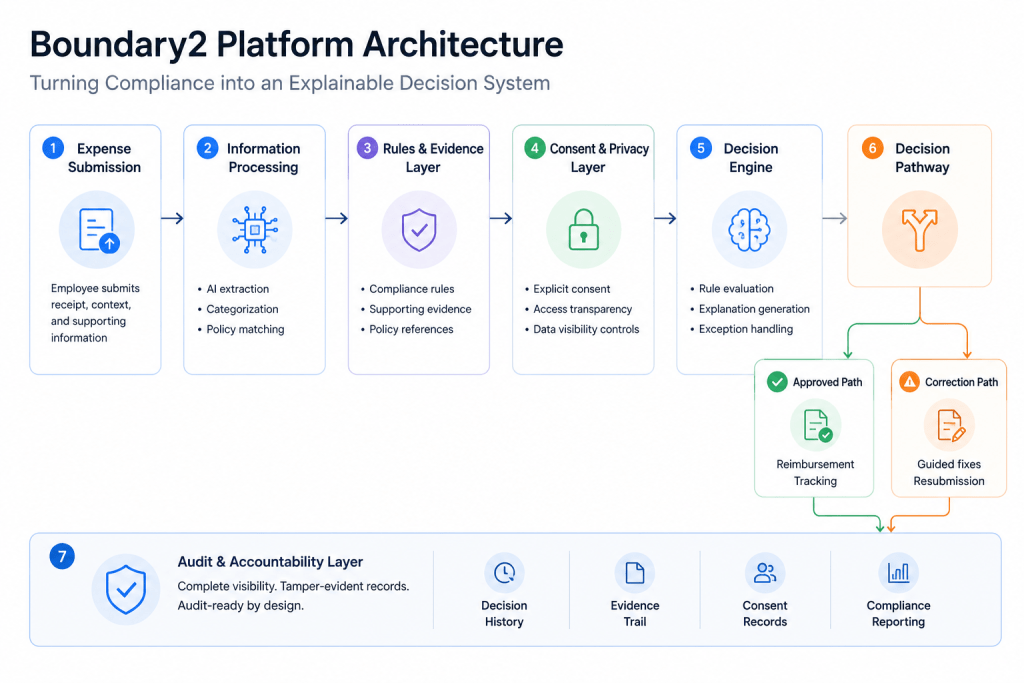Click the Access transparency bullet
Screen dimensions: 1024x683
[579, 309]
